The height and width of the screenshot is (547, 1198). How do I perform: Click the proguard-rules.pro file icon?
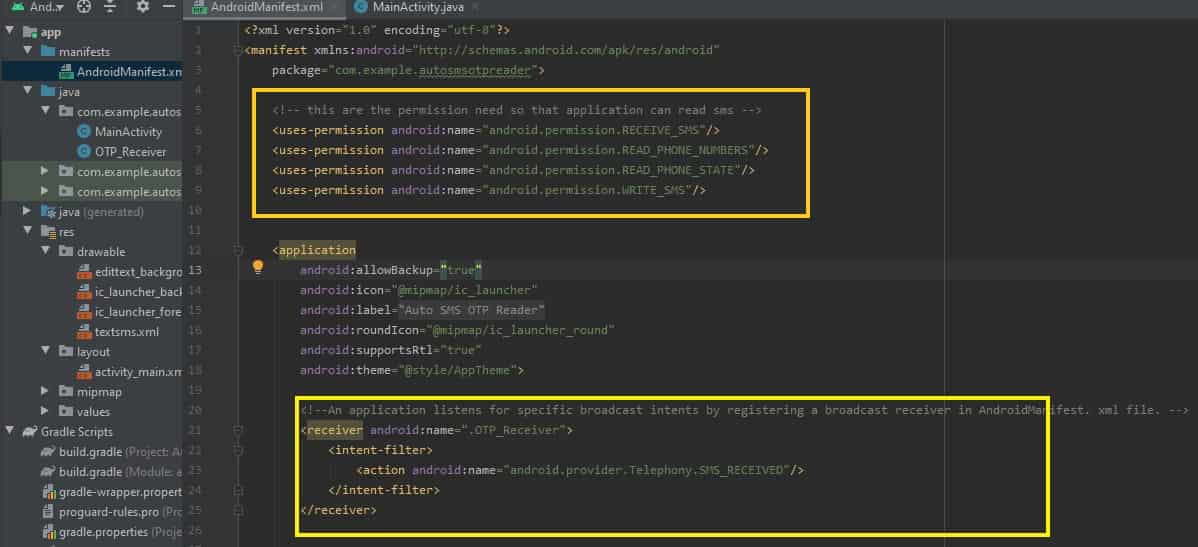click(x=49, y=512)
